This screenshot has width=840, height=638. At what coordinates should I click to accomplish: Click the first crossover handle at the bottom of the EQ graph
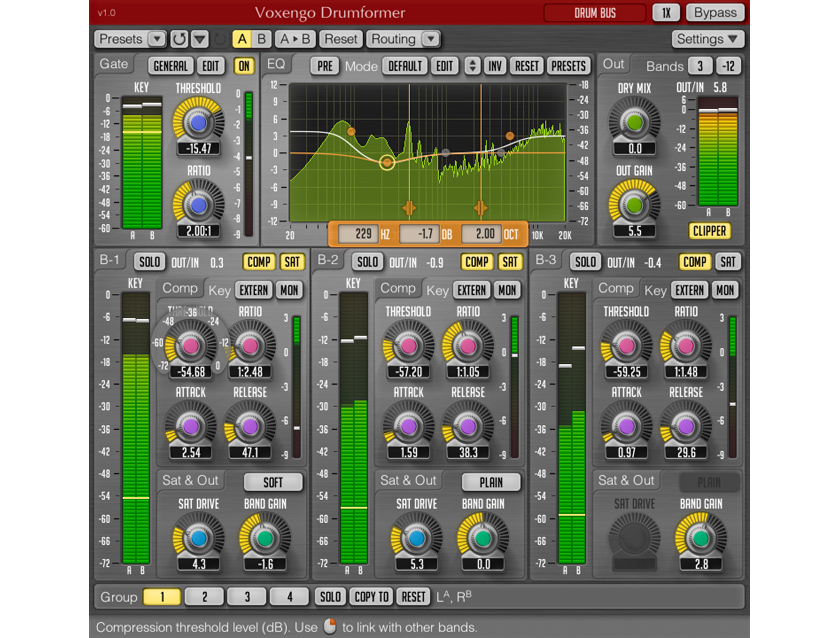[x=409, y=208]
